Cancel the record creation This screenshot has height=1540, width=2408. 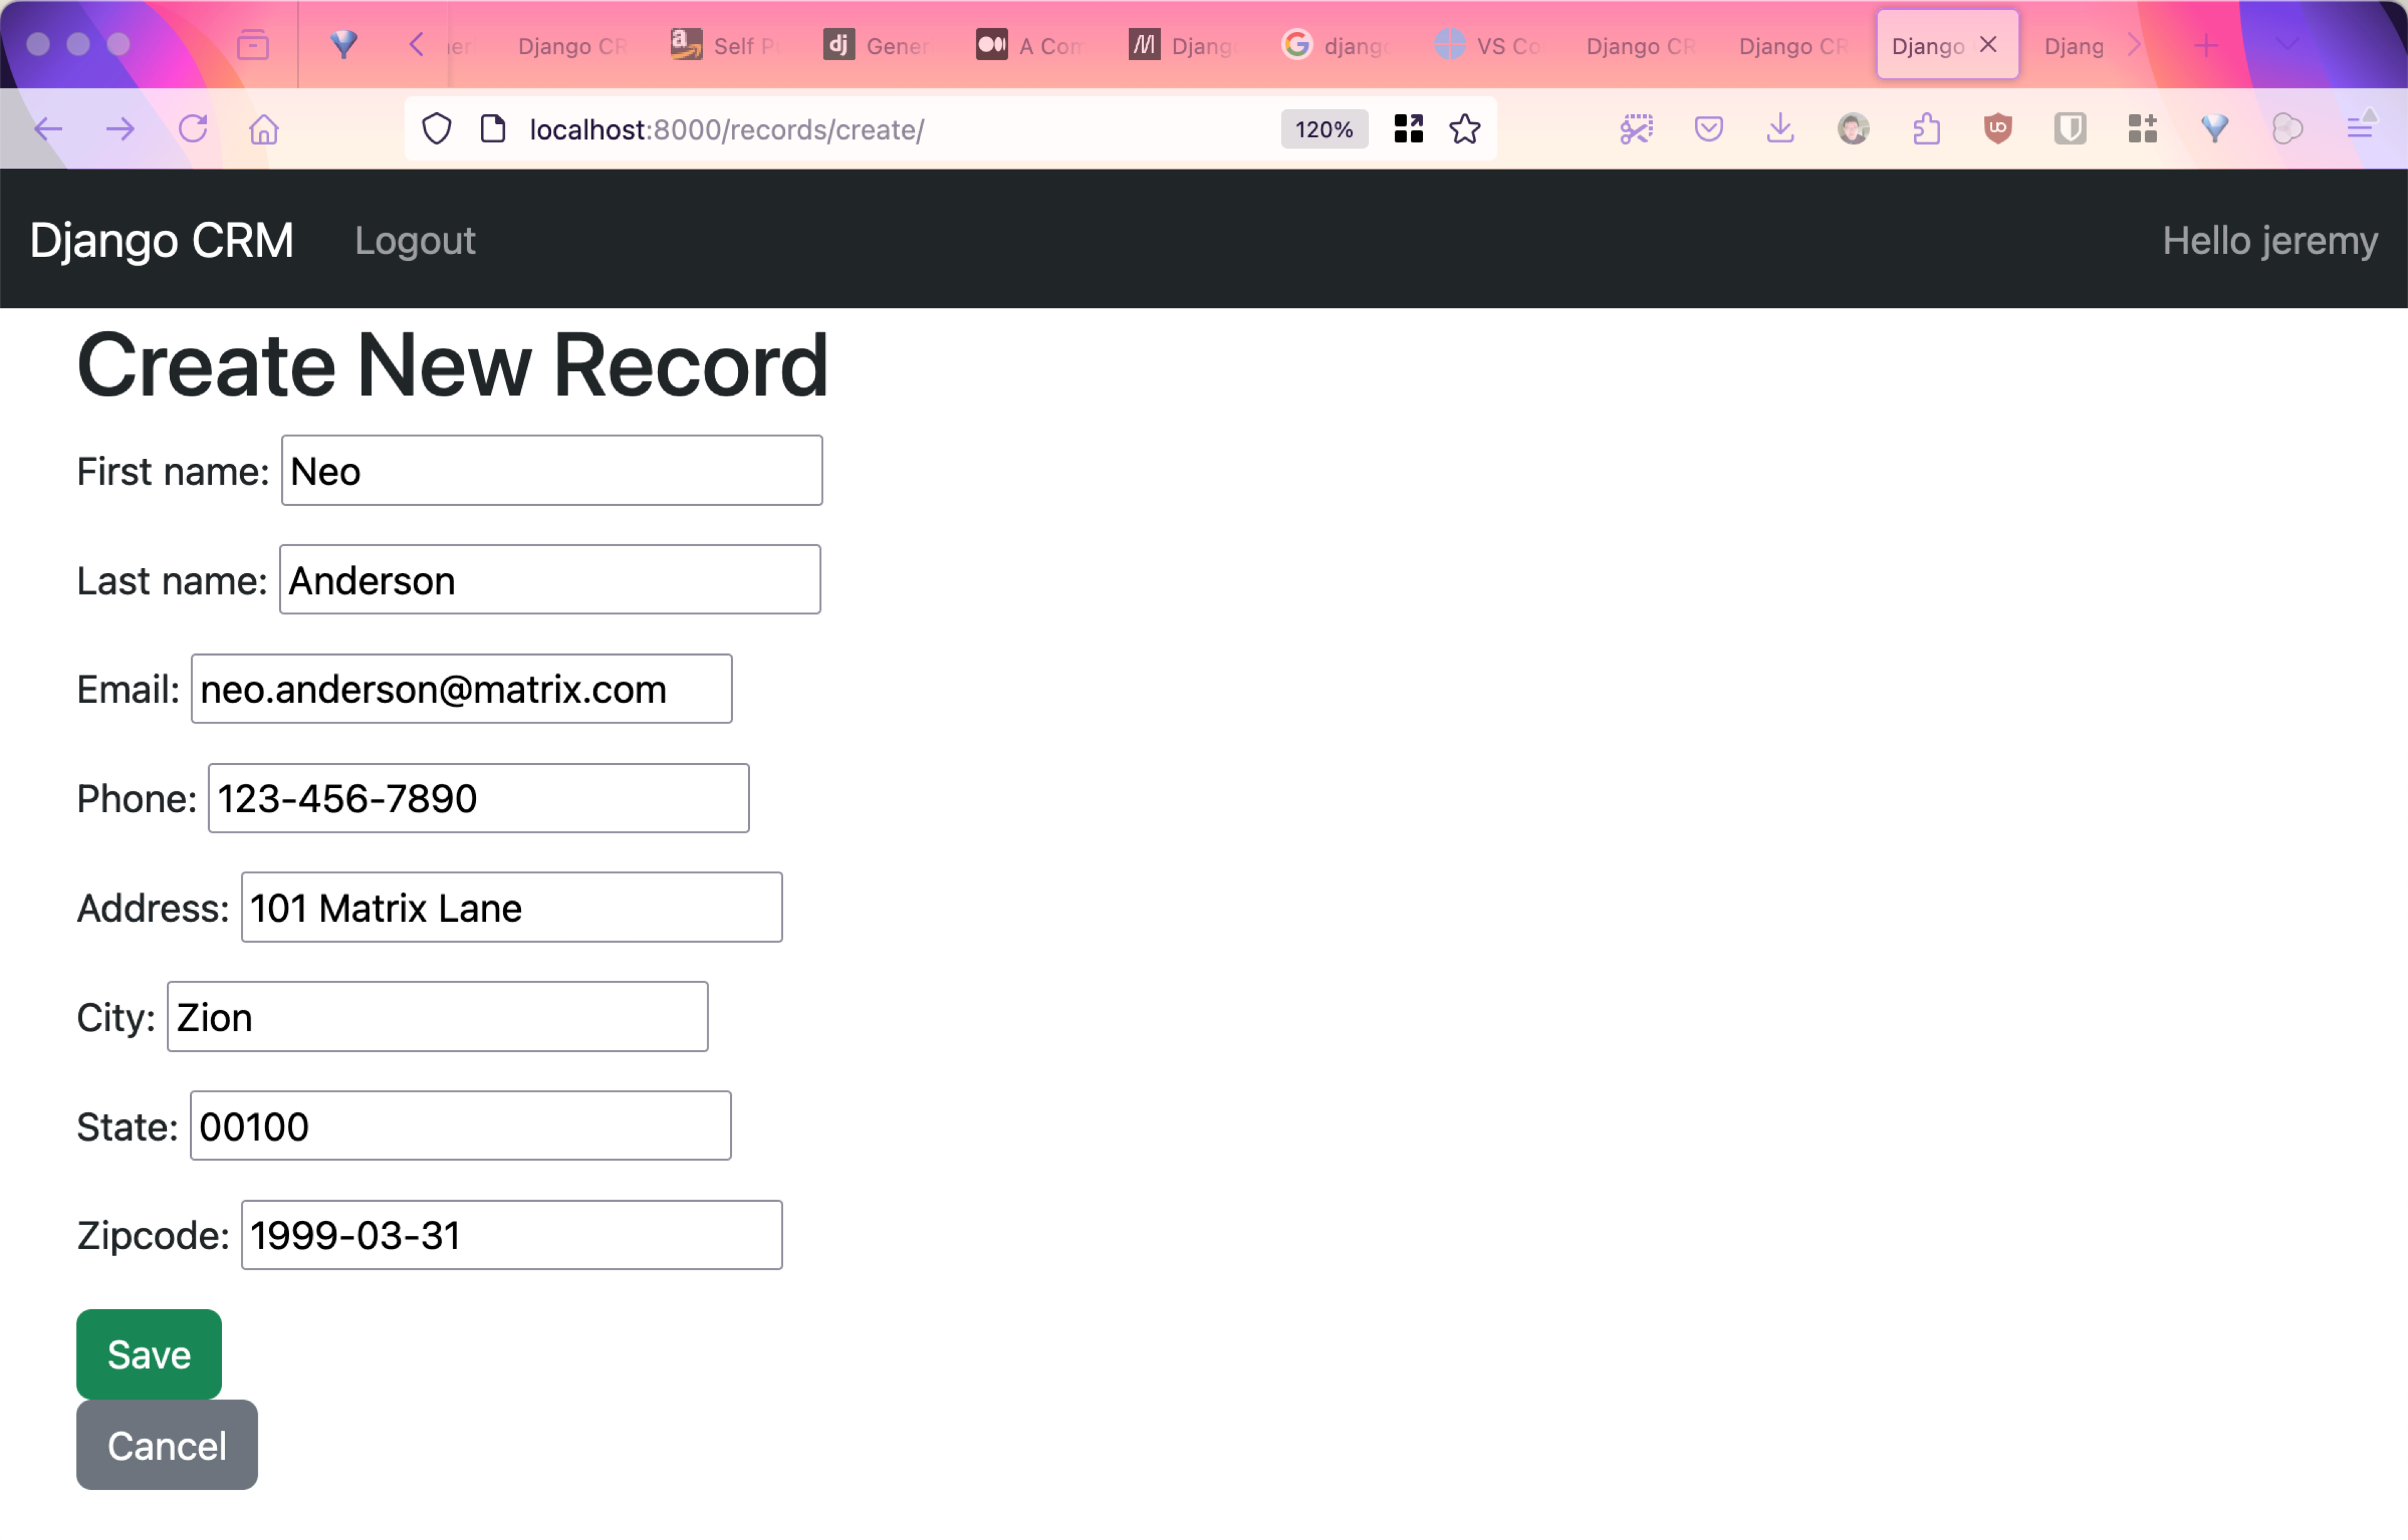coord(167,1445)
